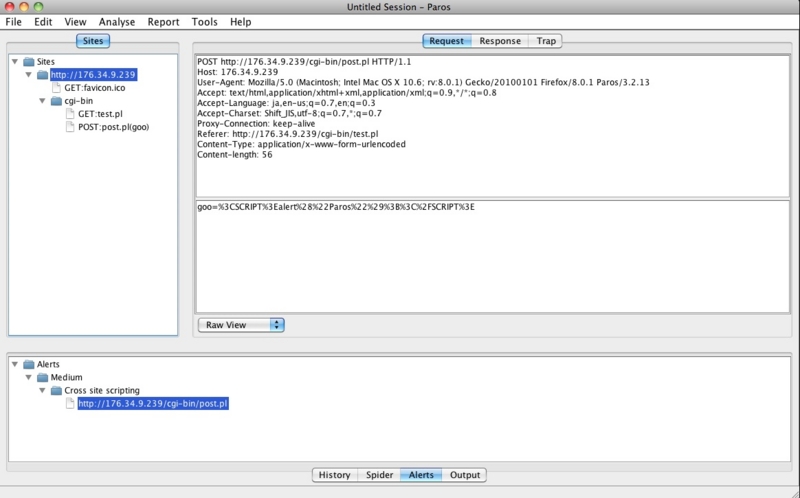Click the Content-length: 56 line
This screenshot has width=800, height=498.
pyautogui.click(x=235, y=155)
